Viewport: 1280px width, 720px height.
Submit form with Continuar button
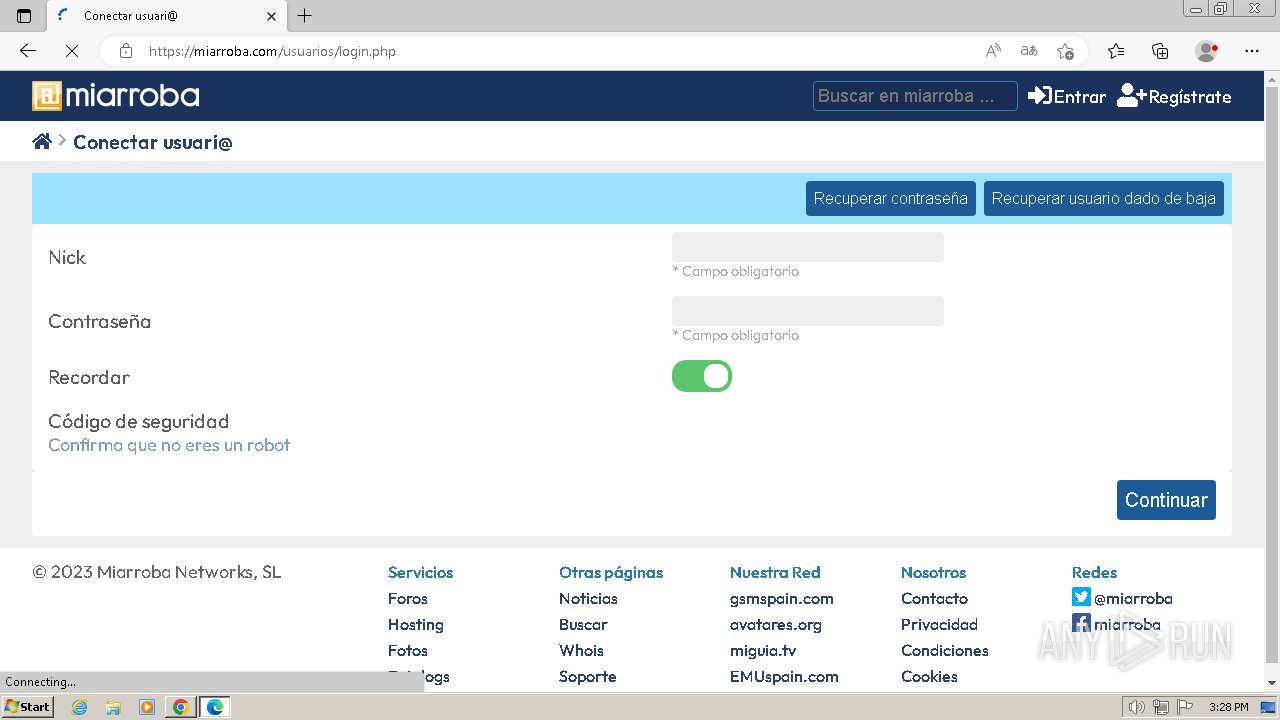pos(1166,500)
